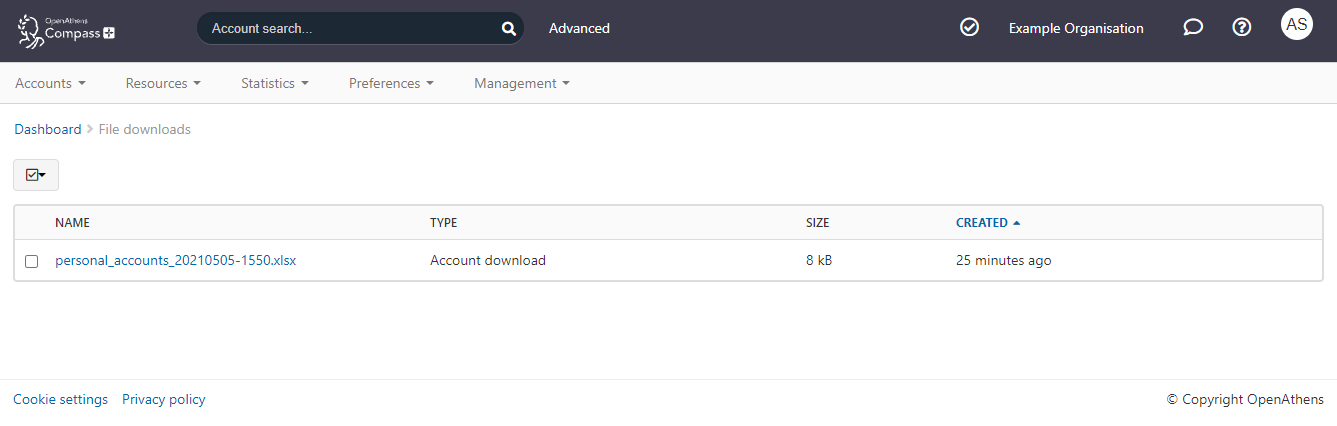Click the magnifying glass search icon
Image resolution: width=1337 pixels, height=426 pixels.
508,29
